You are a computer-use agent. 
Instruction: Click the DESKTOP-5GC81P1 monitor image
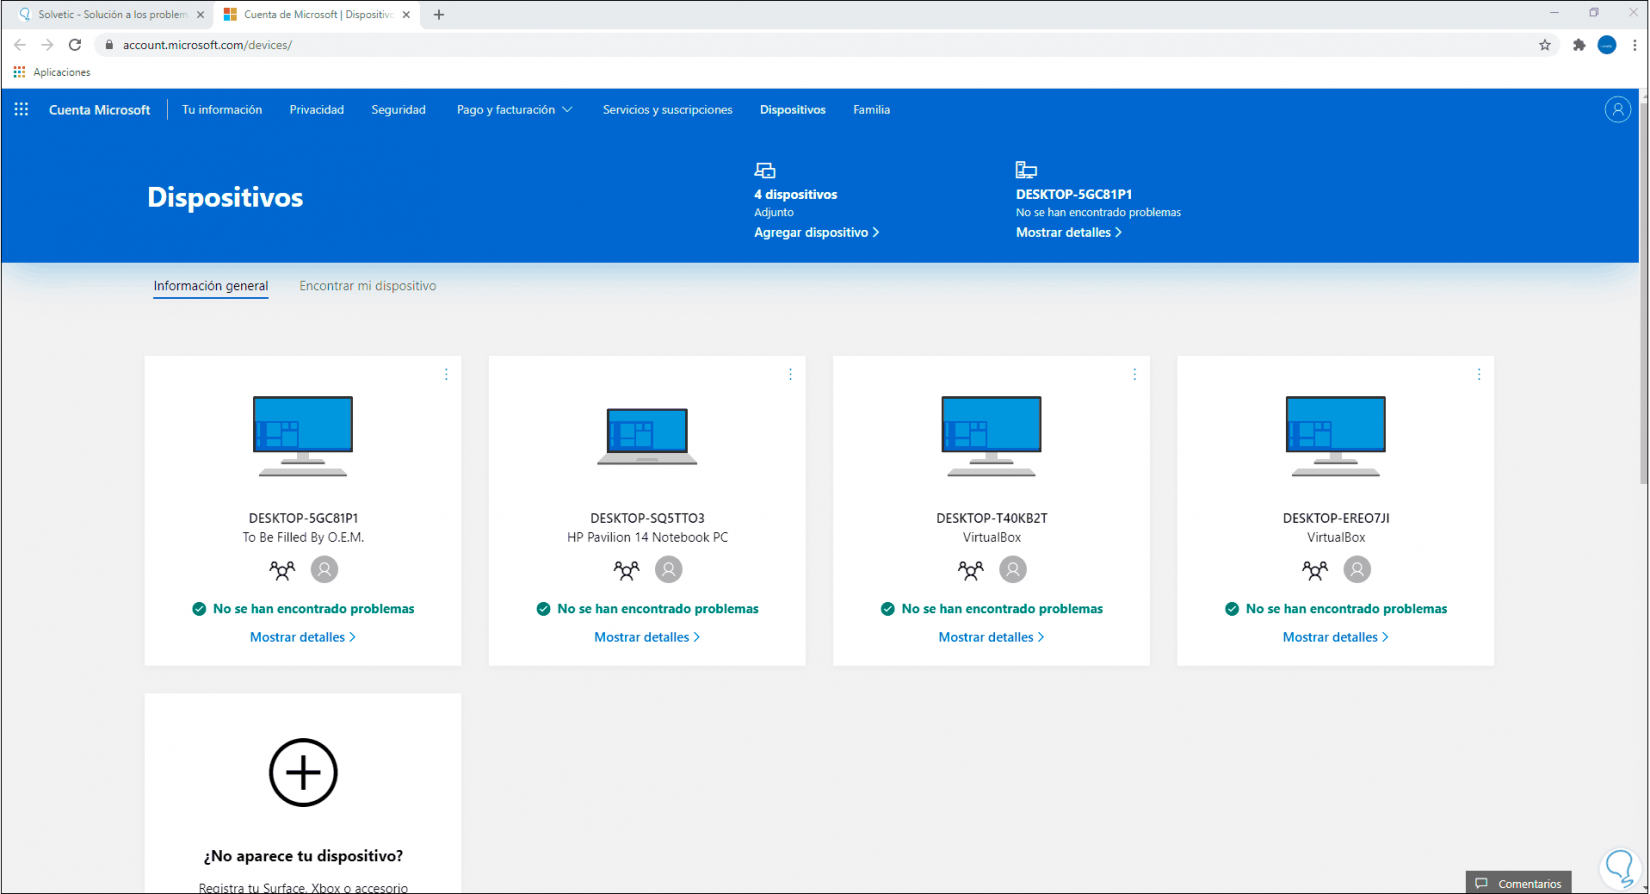click(x=303, y=436)
